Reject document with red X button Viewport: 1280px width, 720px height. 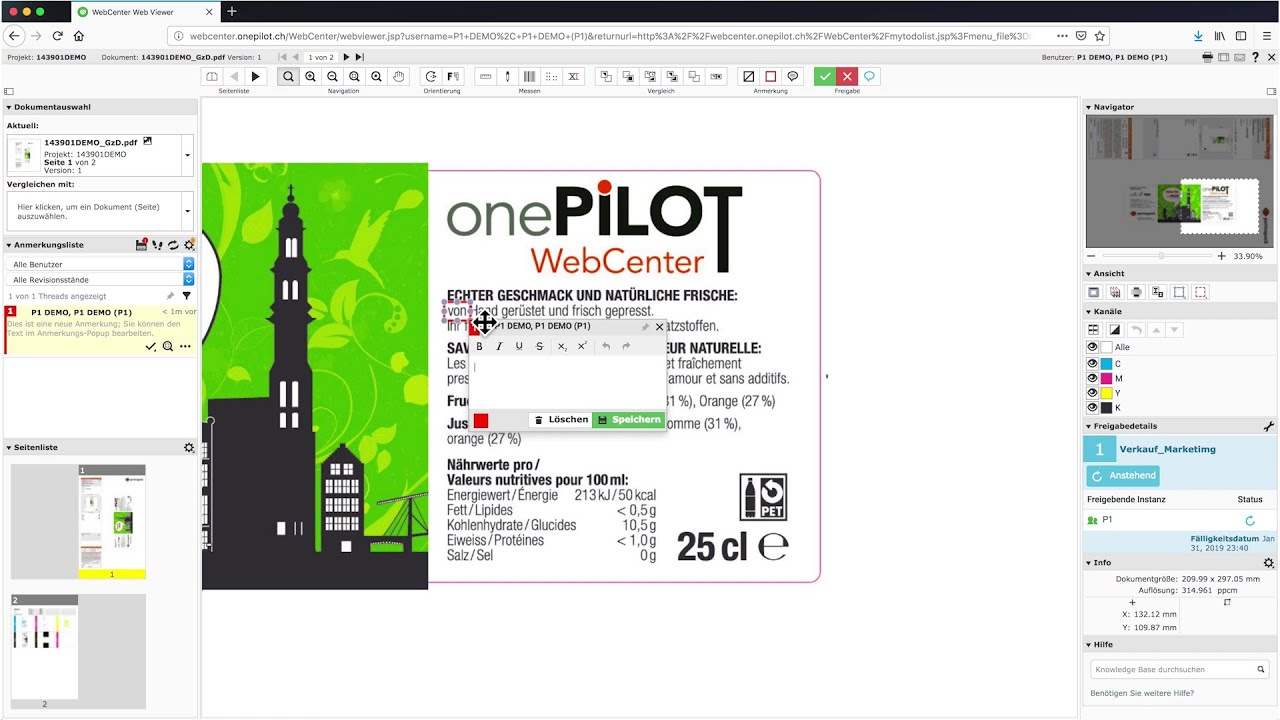click(847, 76)
